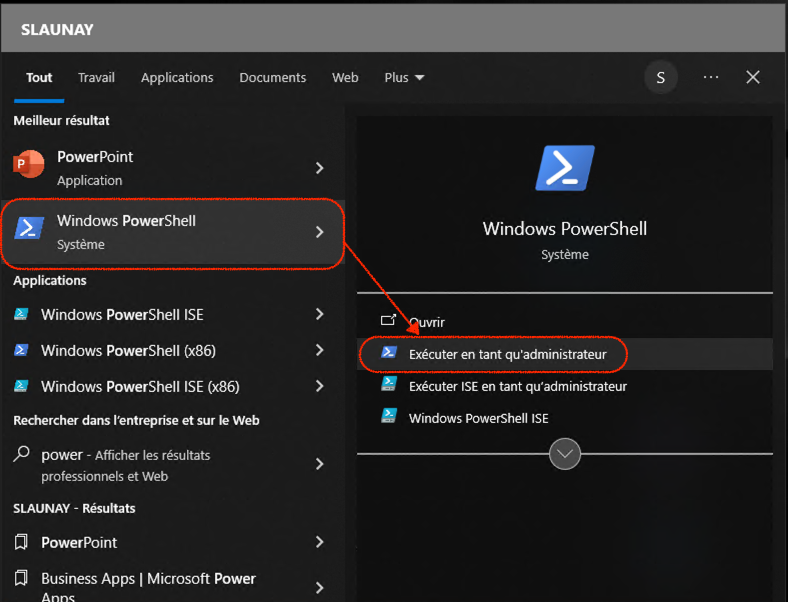The height and width of the screenshot is (602, 788).
Task: Expand the power web search result arrow
Action: click(320, 464)
